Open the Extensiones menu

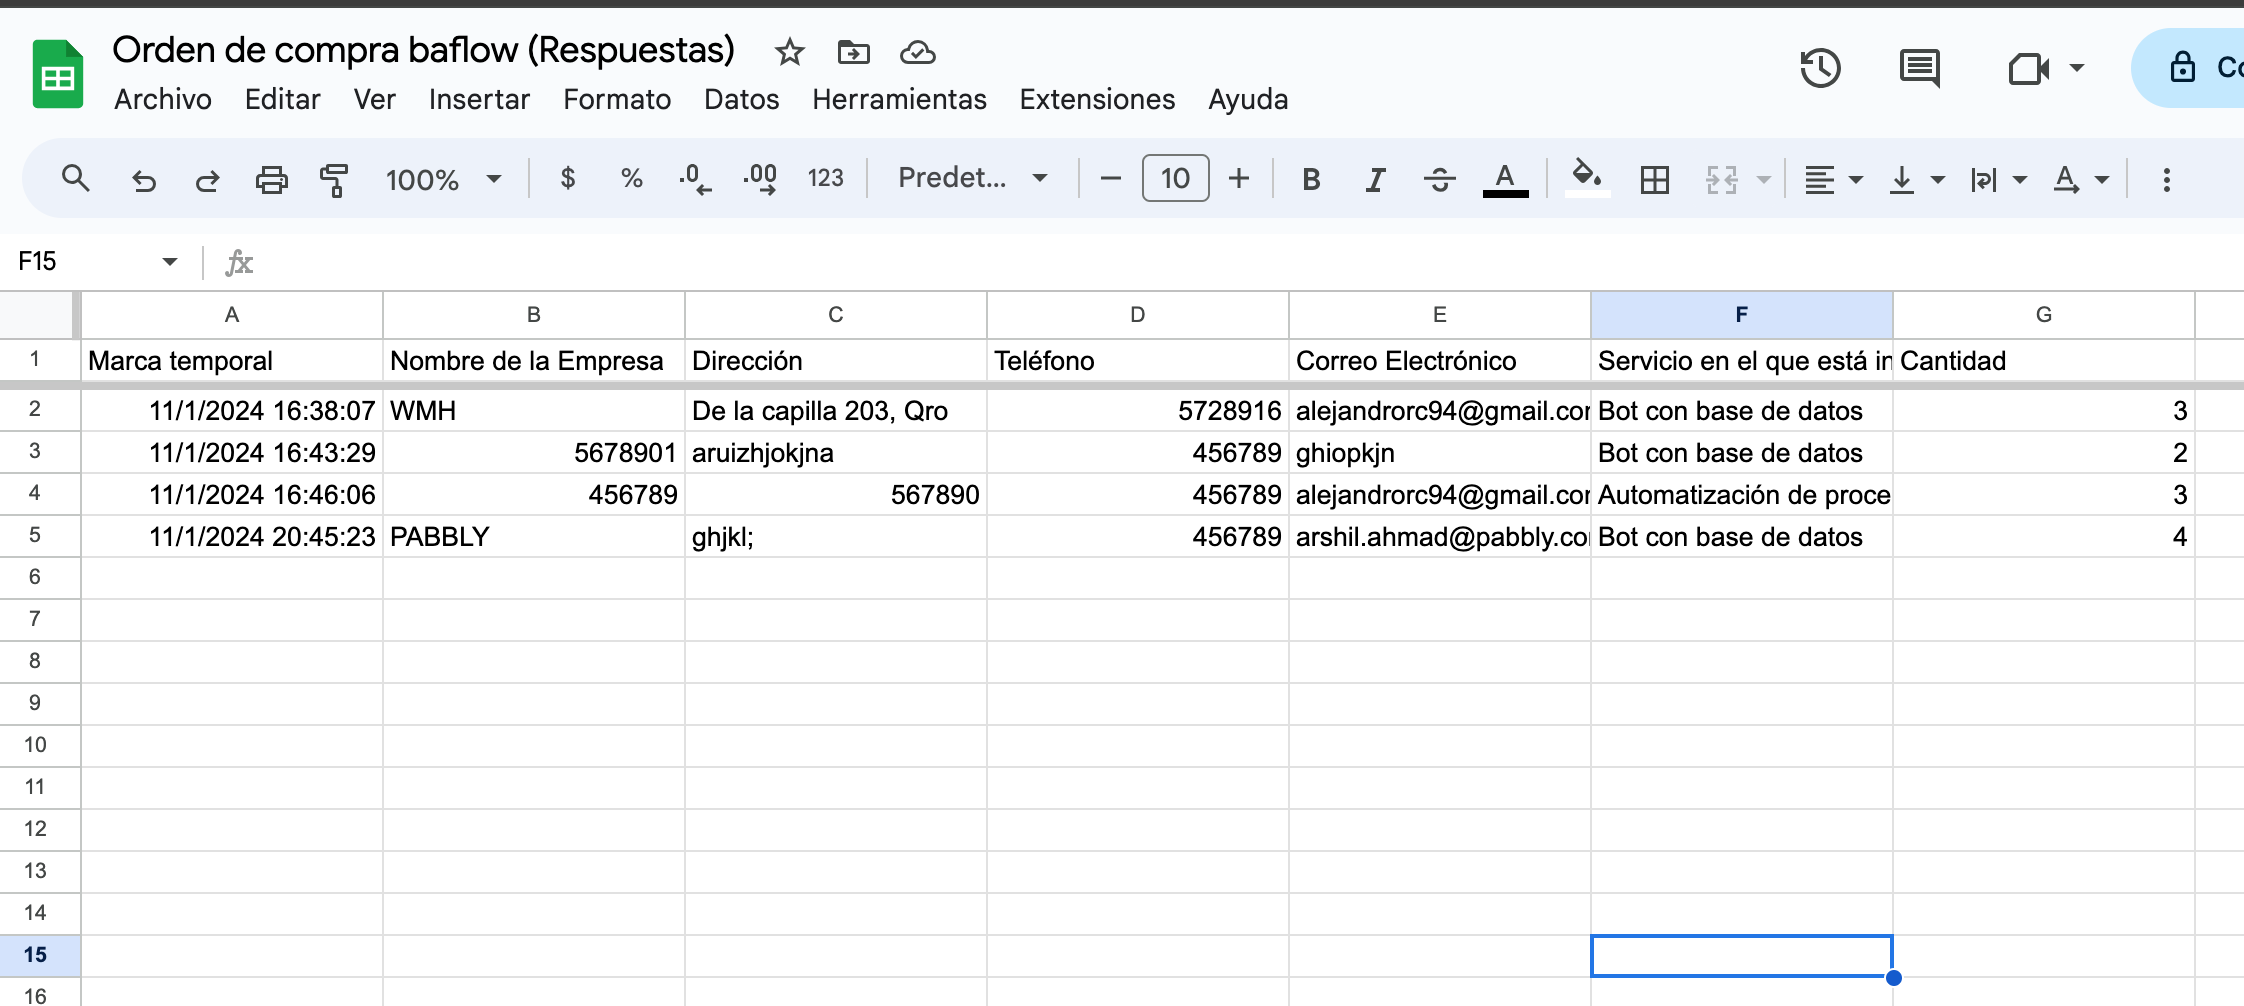tap(1097, 99)
